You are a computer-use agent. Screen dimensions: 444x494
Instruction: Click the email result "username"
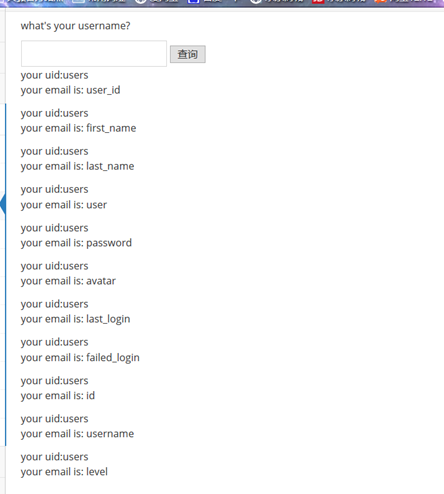pos(110,434)
